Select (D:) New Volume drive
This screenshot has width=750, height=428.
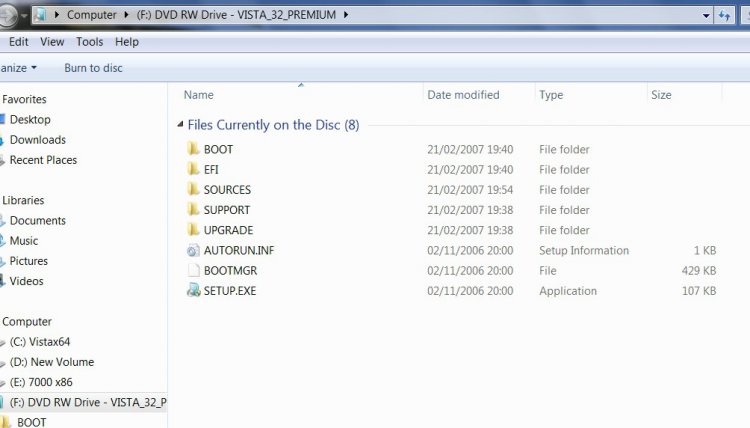click(52, 362)
